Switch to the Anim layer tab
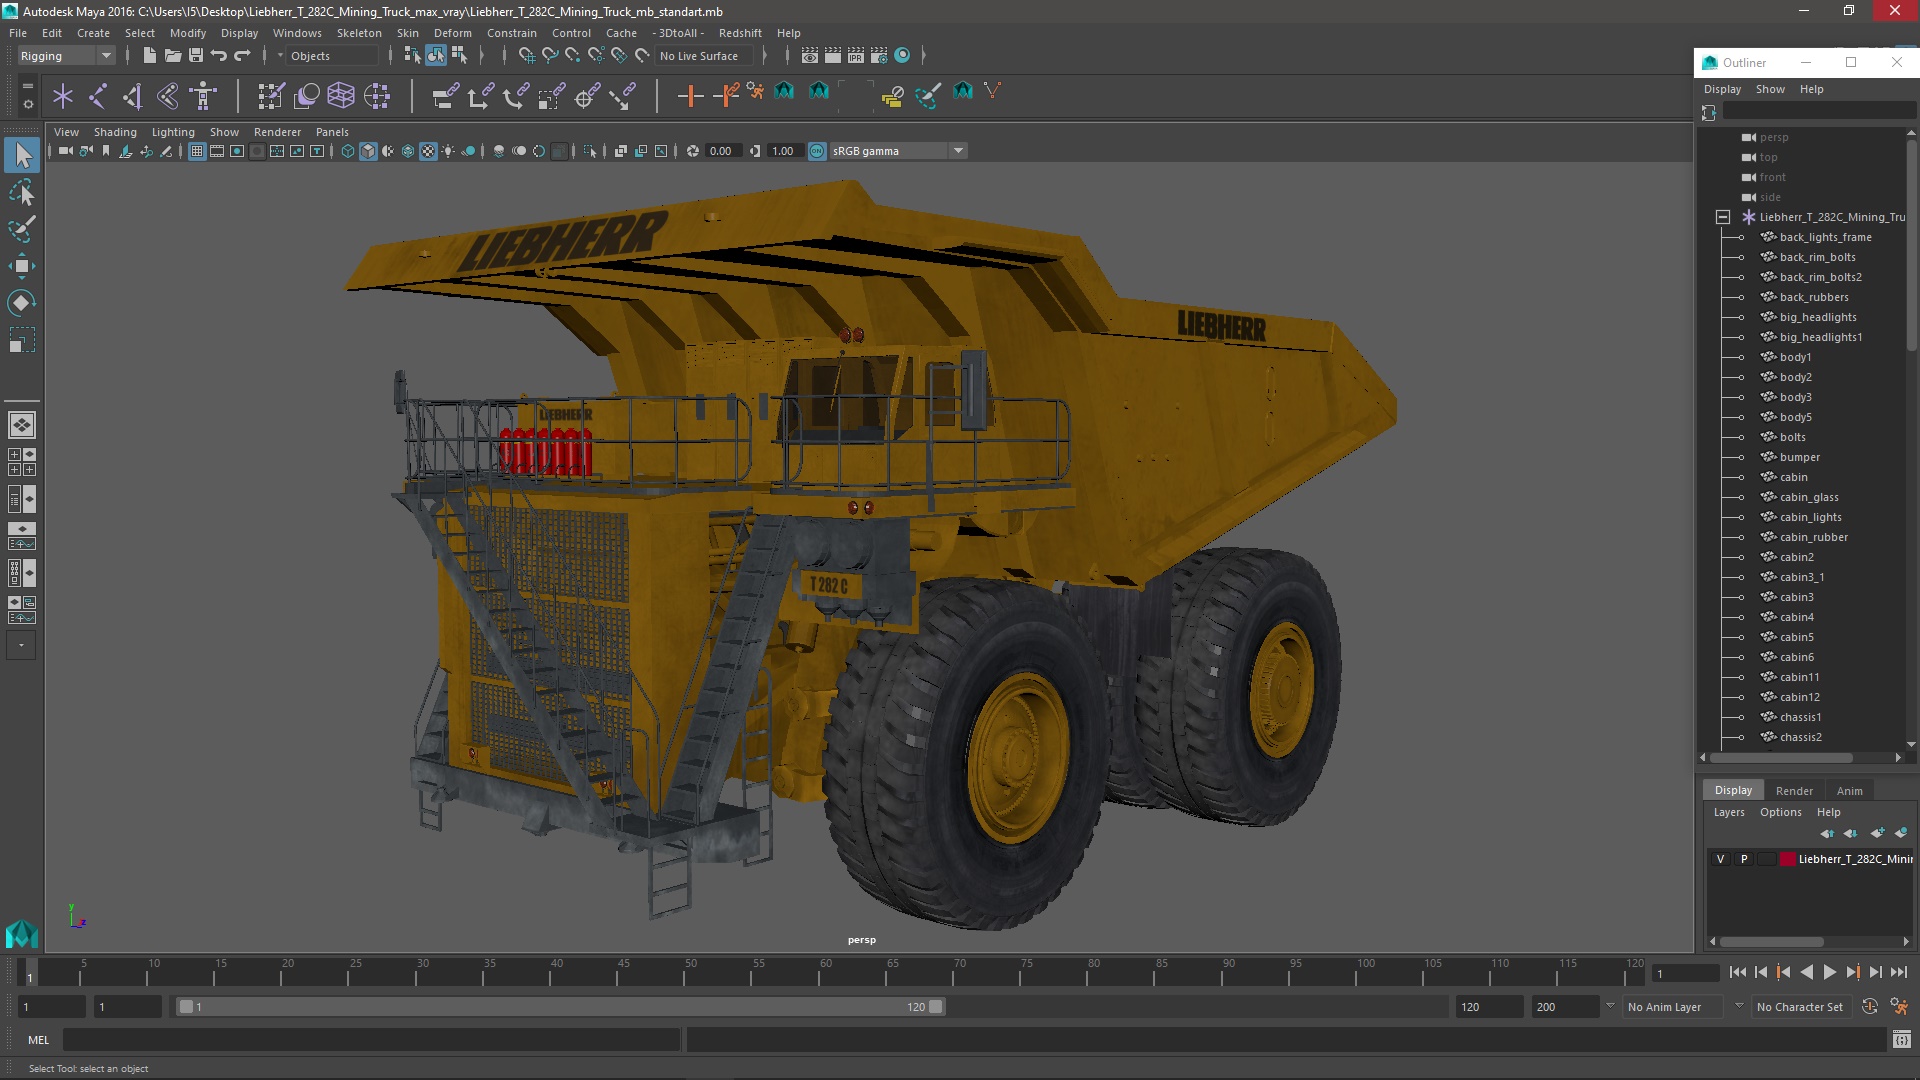The image size is (1920, 1080). (1849, 790)
